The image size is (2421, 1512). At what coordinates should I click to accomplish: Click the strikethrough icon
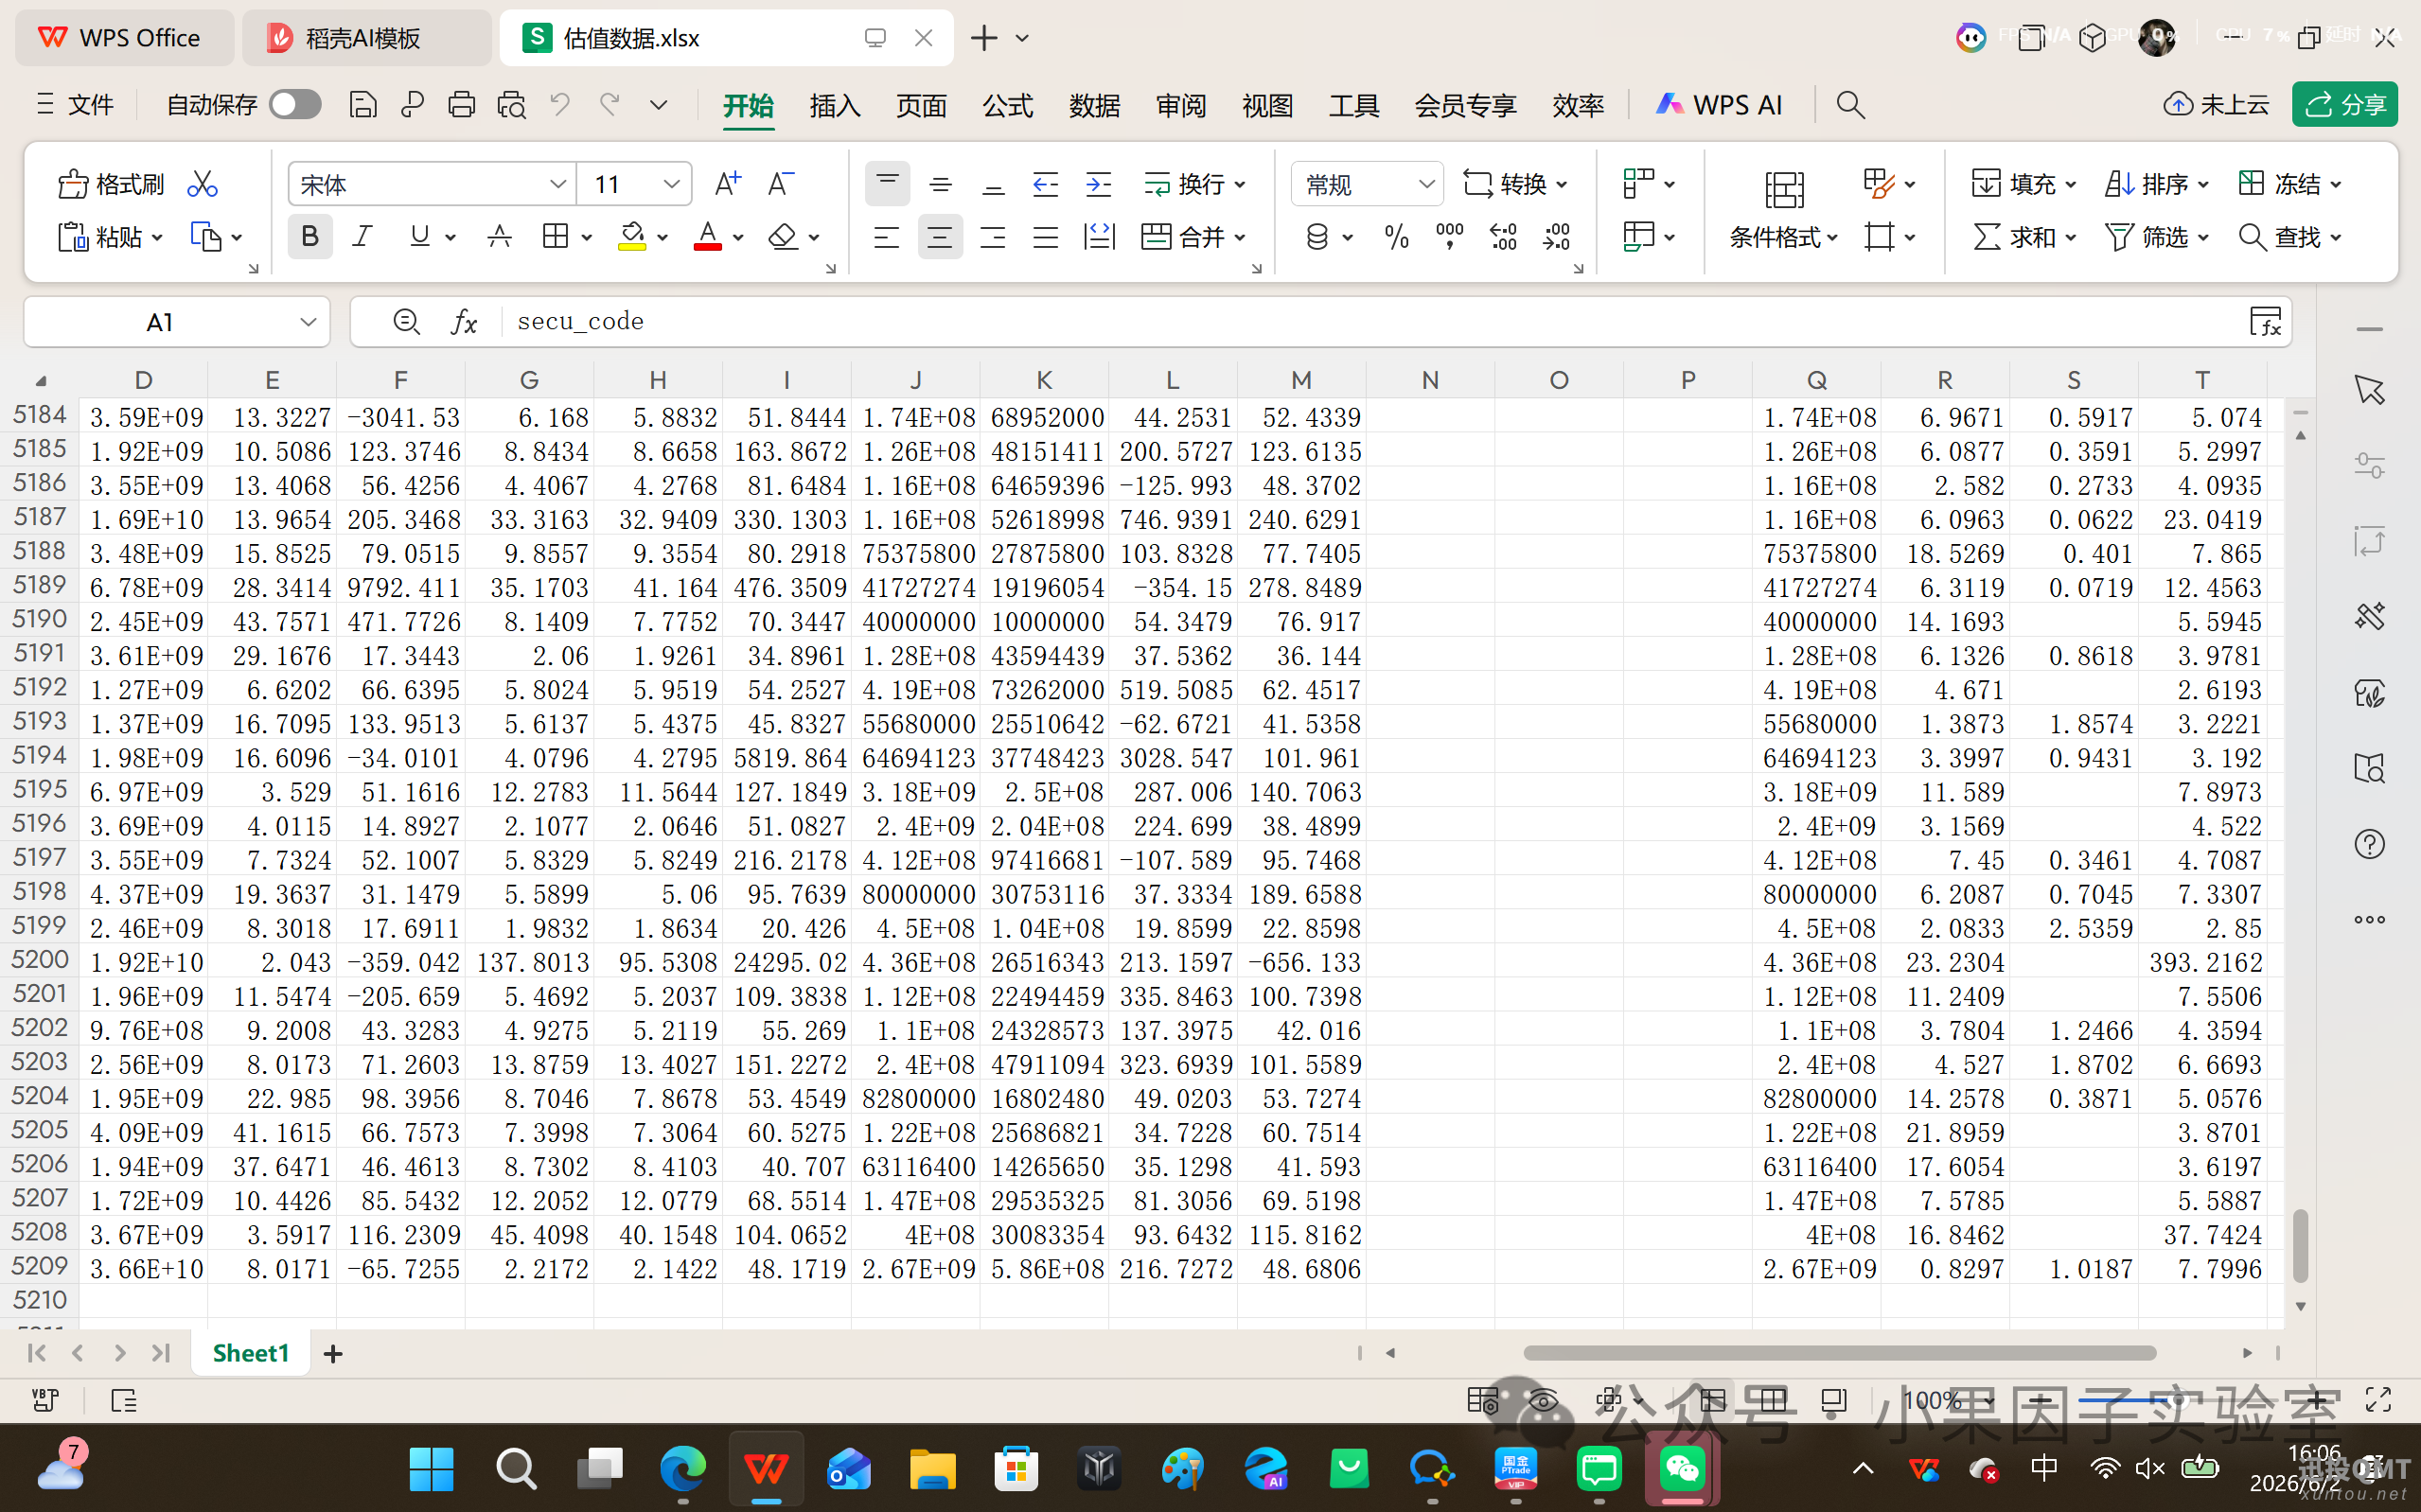(x=499, y=237)
